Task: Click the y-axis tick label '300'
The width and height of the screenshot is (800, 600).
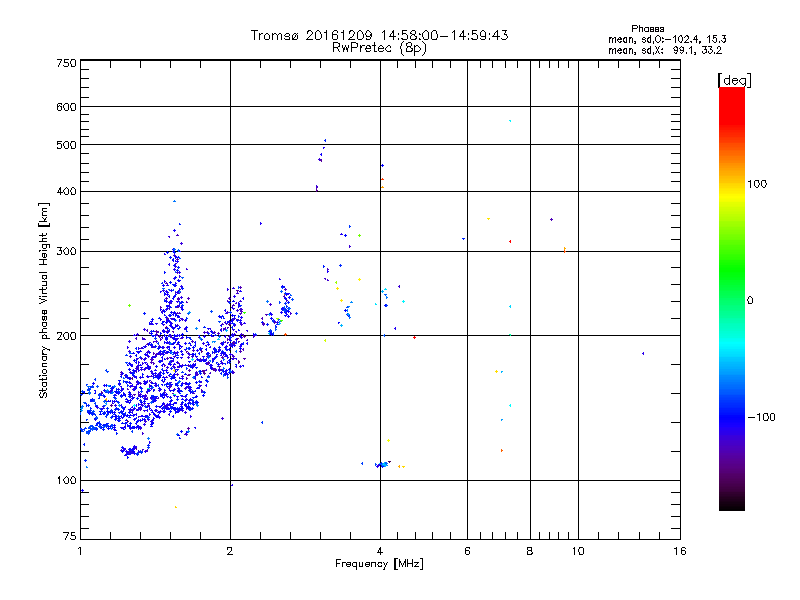Action: click(67, 251)
